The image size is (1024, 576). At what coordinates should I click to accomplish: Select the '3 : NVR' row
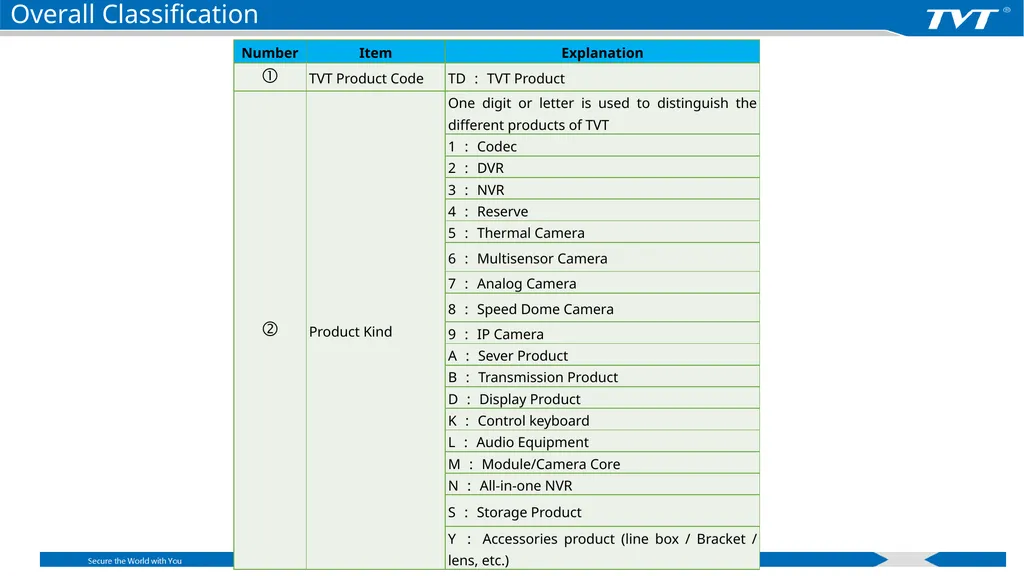pos(602,189)
